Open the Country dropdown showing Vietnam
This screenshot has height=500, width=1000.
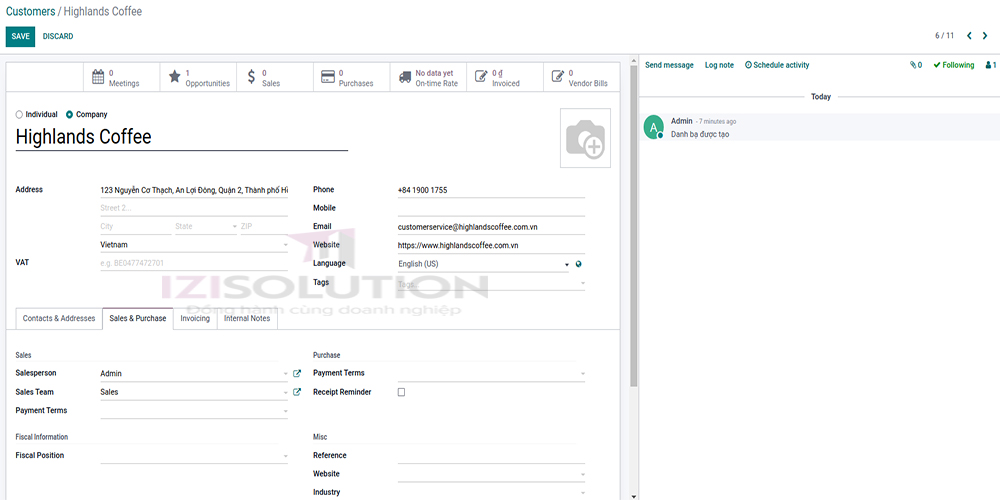click(194, 245)
